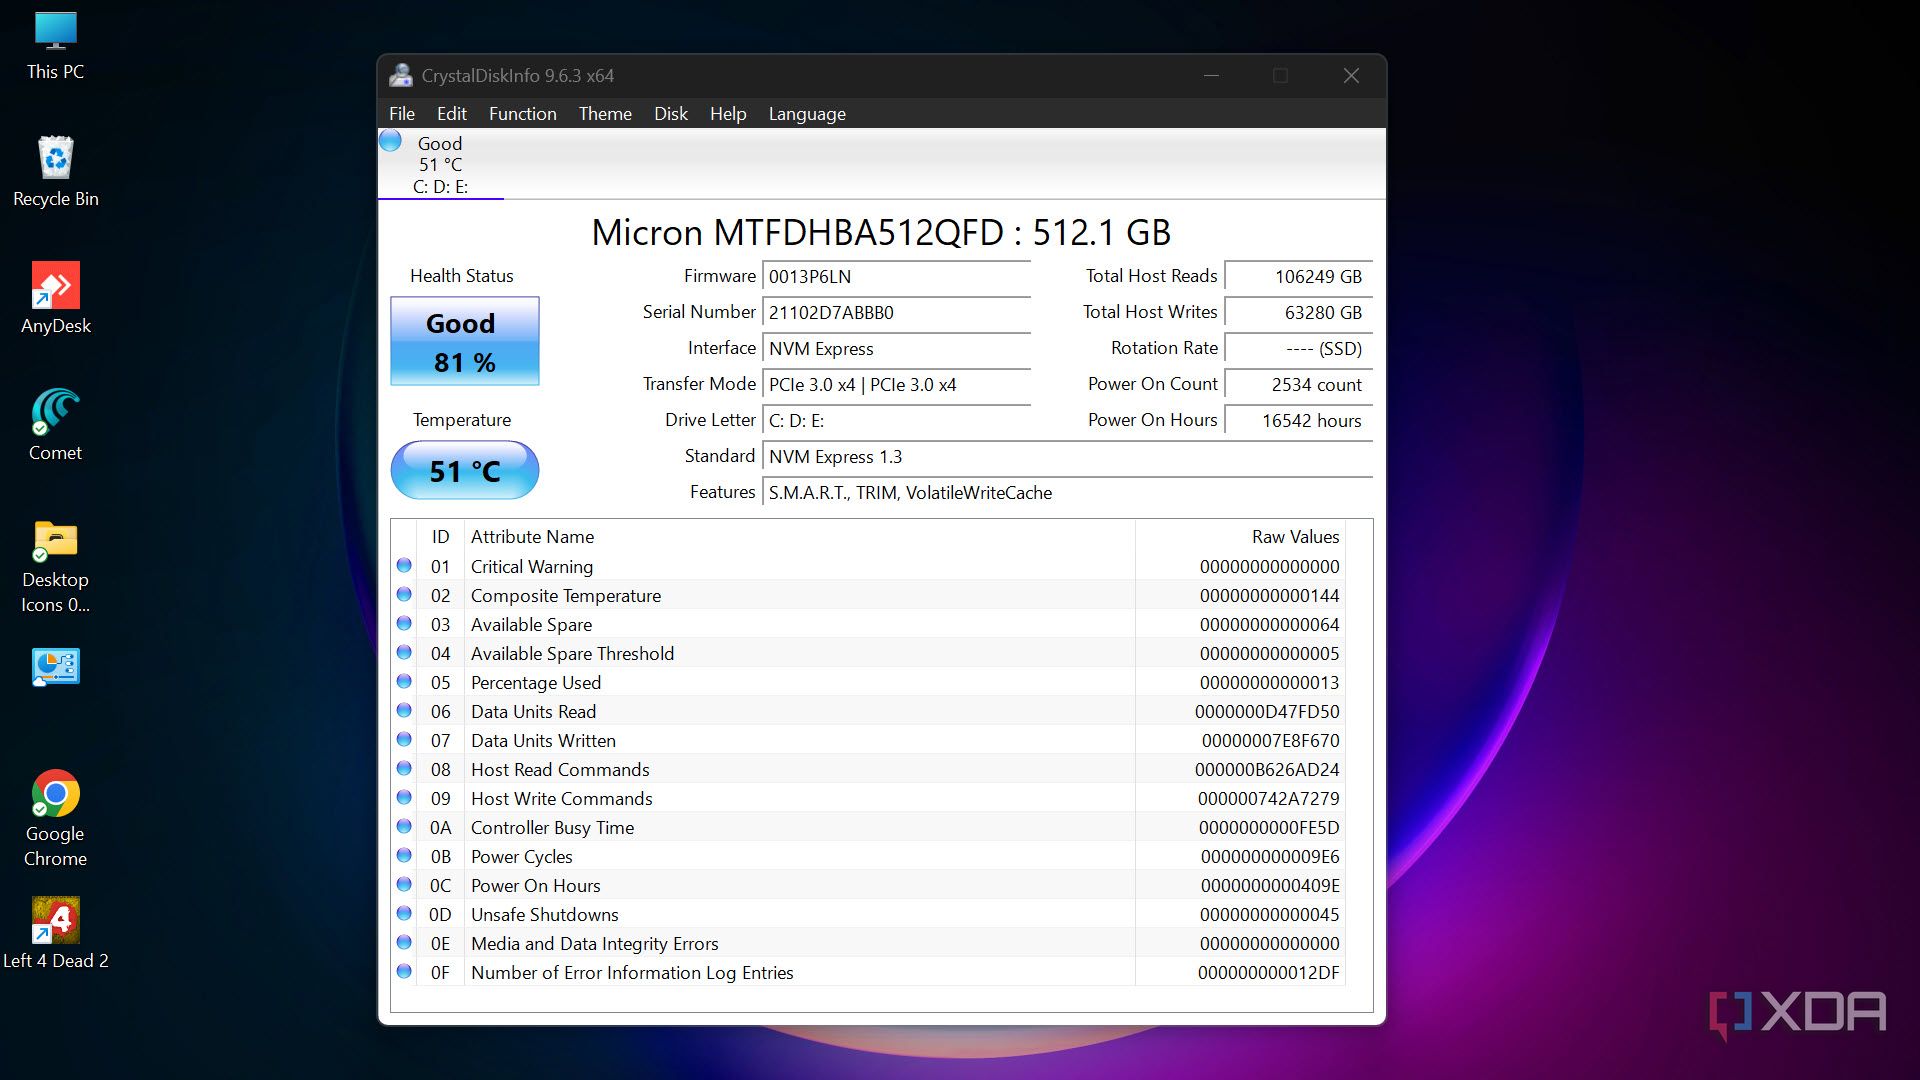Click the Firmware field 0013P6LN
1920x1080 pixels.
click(896, 277)
